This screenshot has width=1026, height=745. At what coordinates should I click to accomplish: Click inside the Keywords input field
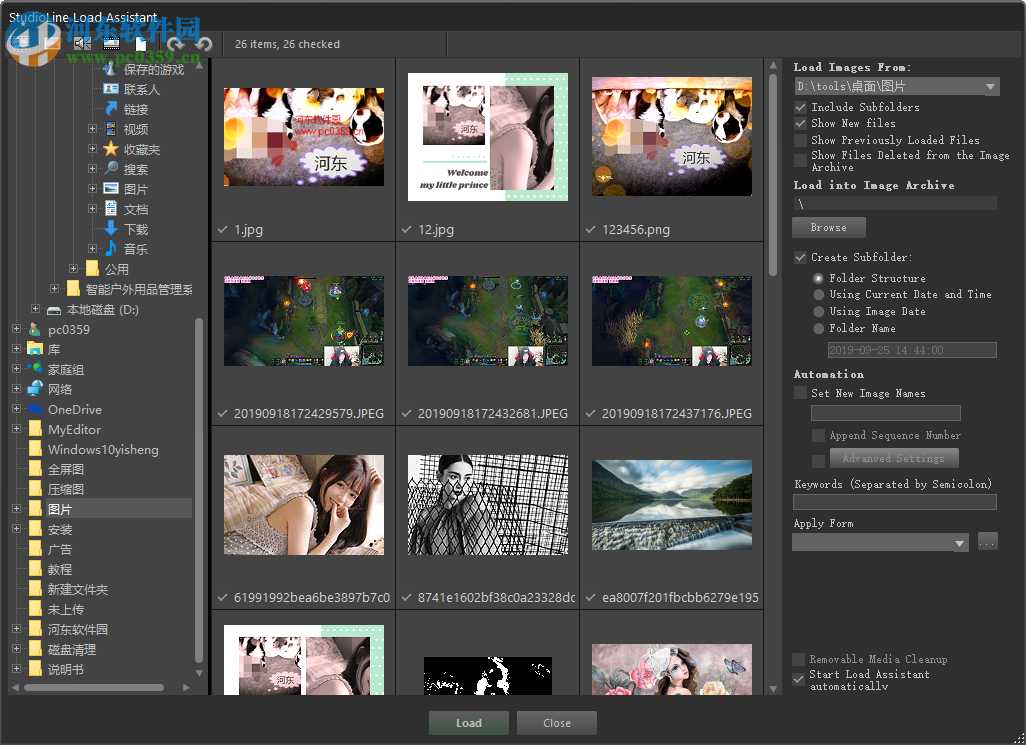pos(895,501)
